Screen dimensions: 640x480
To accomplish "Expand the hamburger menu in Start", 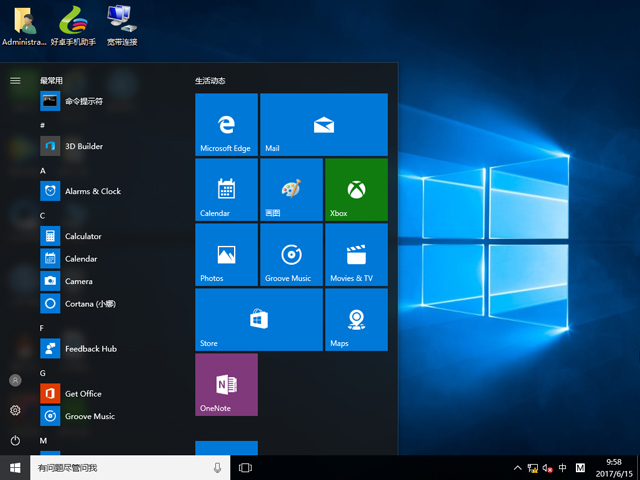I will (x=15, y=80).
